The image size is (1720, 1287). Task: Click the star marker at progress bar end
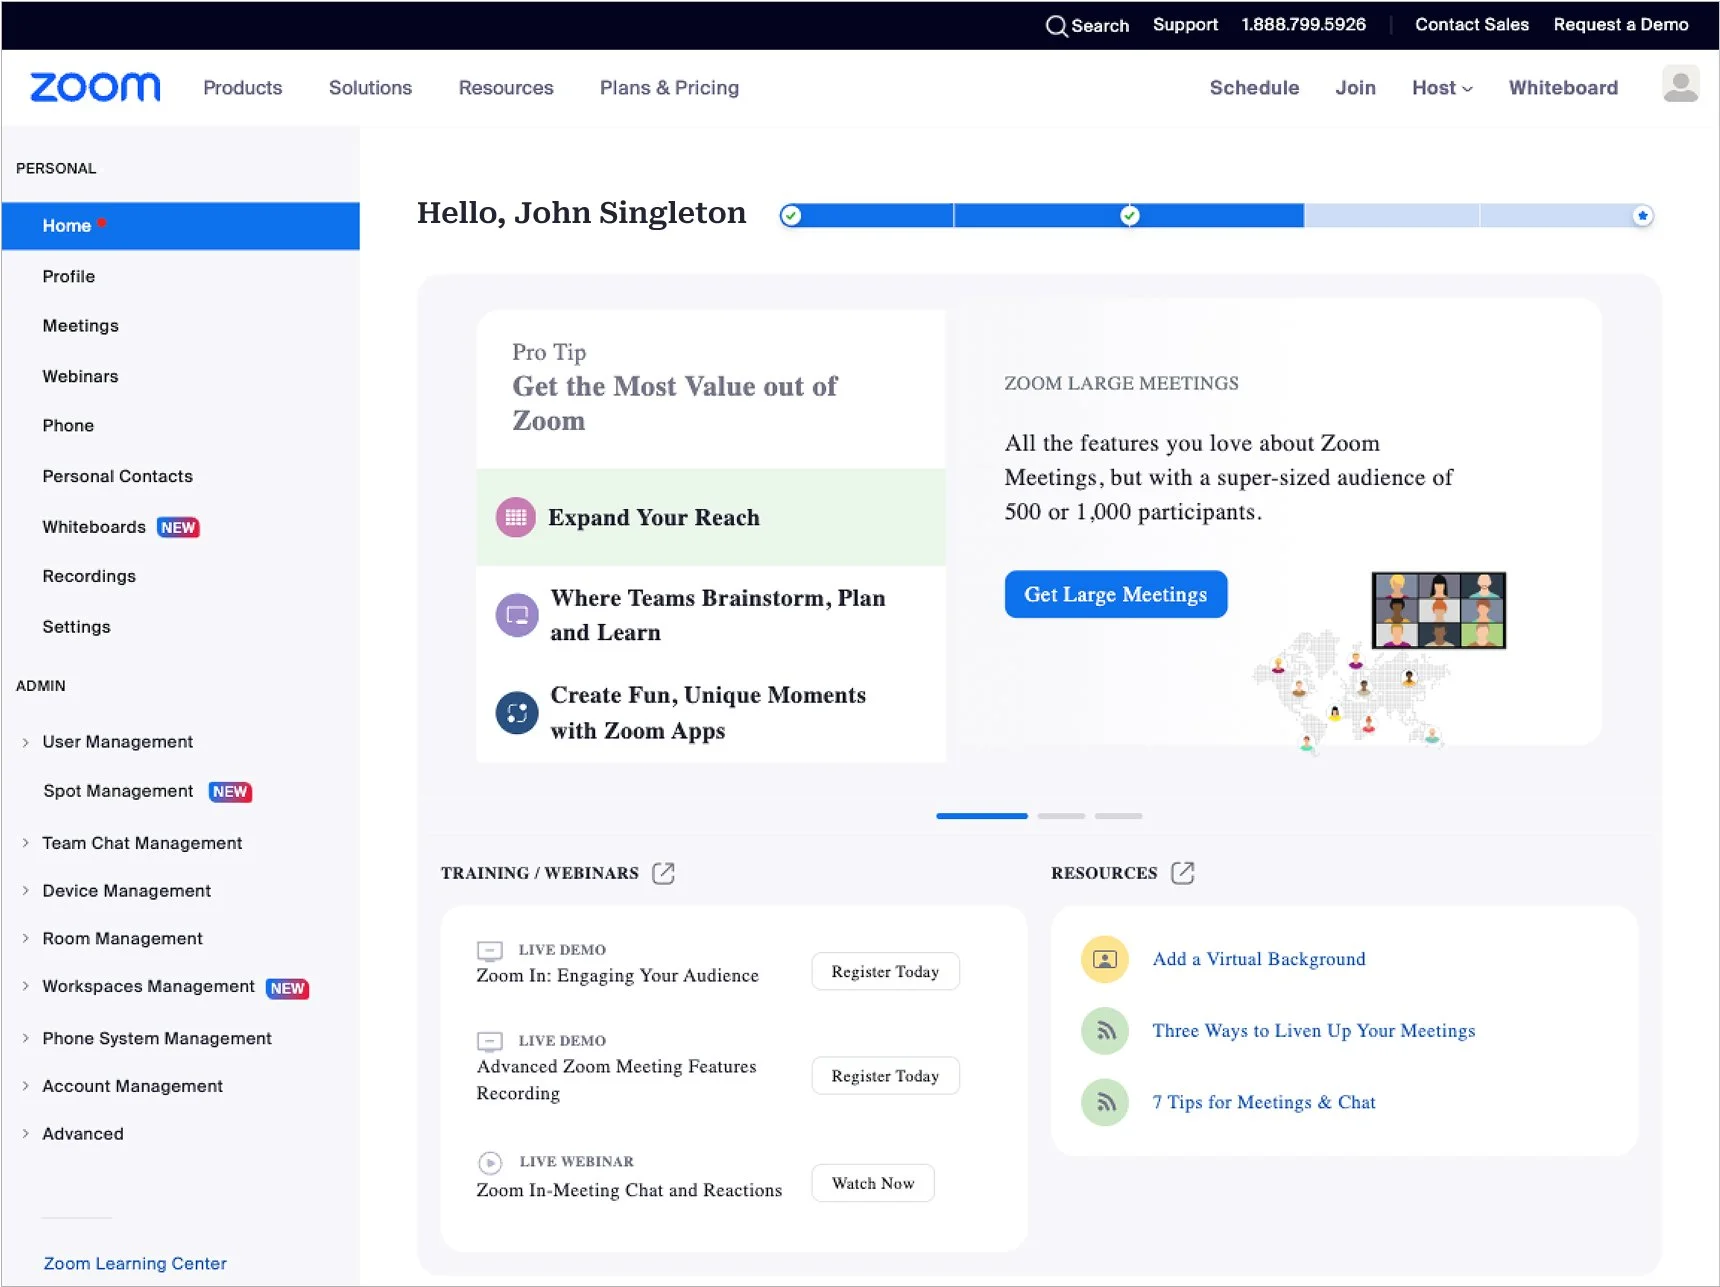pos(1642,216)
